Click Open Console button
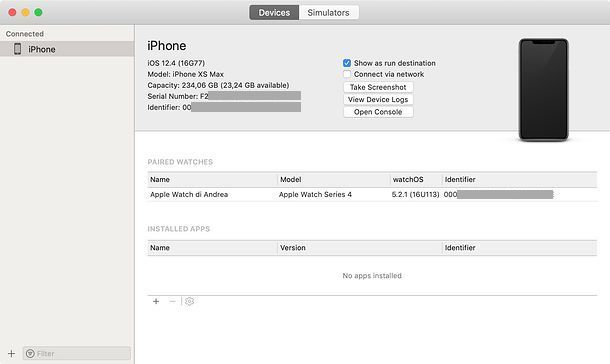Viewport: 610px width, 364px height. [378, 112]
